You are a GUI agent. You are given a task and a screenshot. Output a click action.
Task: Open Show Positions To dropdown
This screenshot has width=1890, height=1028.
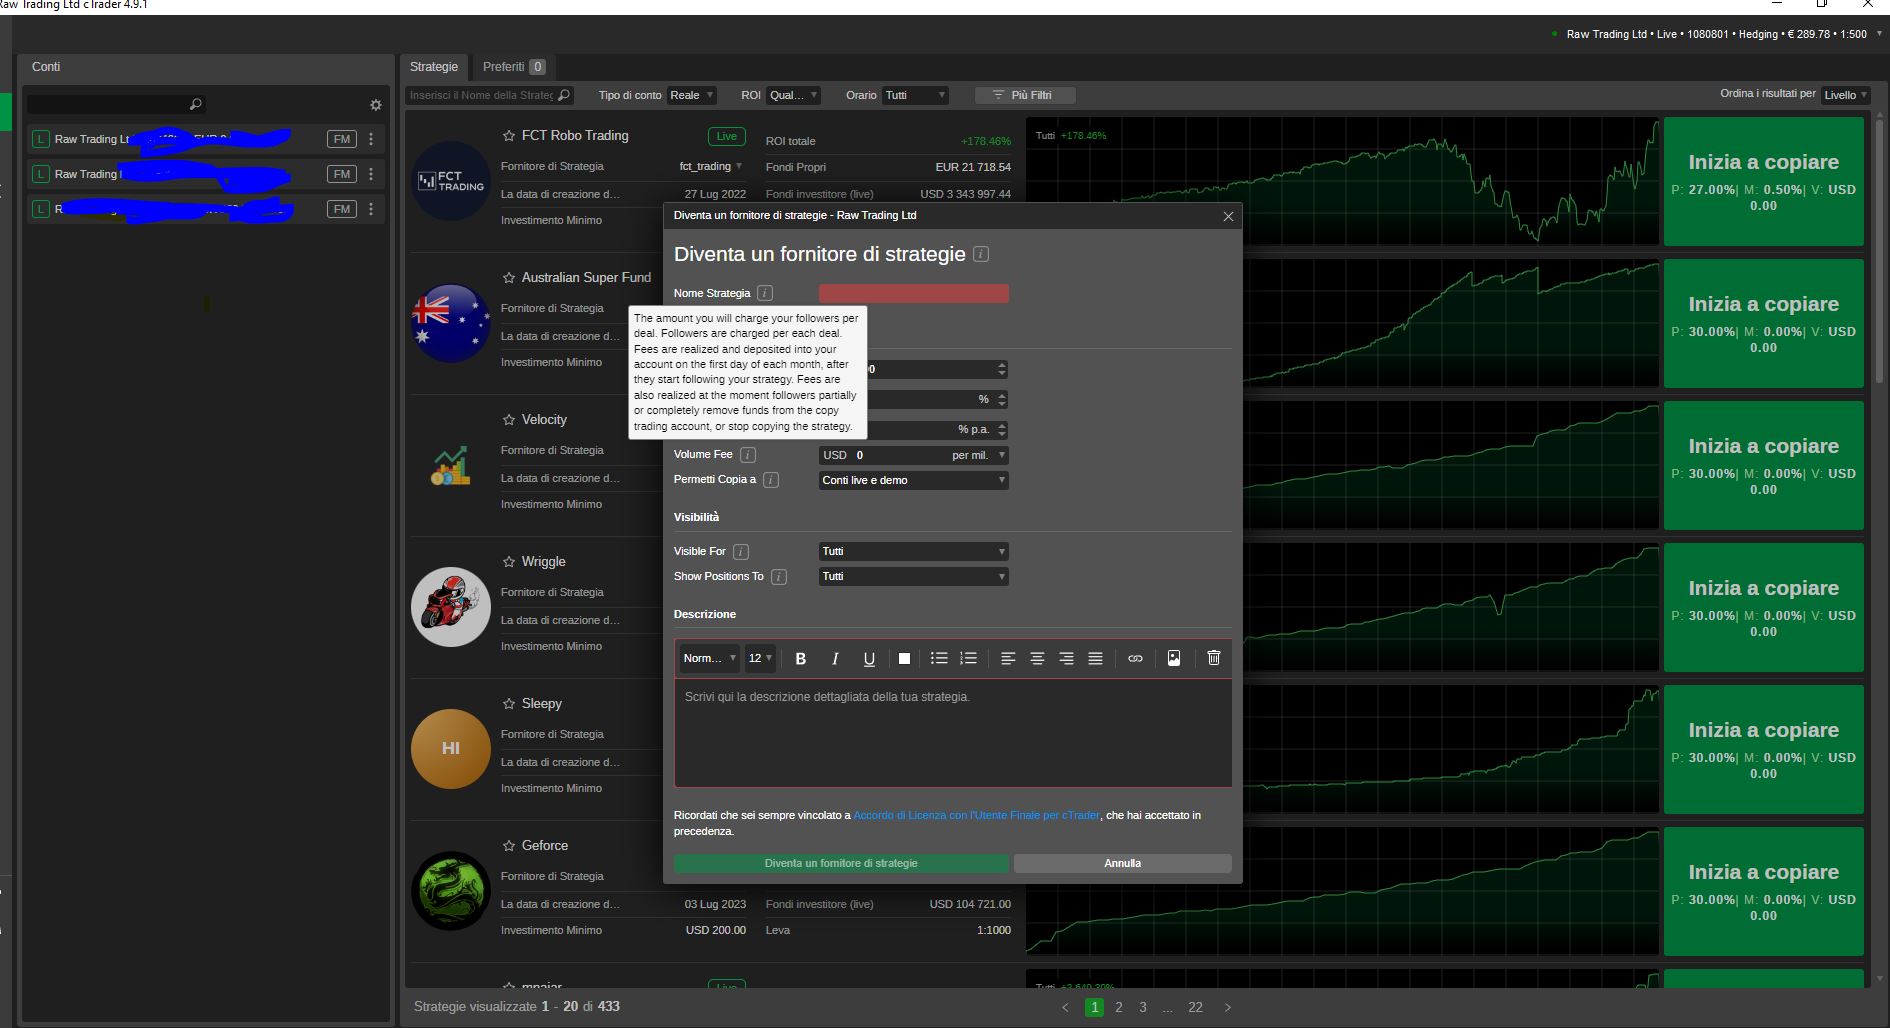(913, 577)
